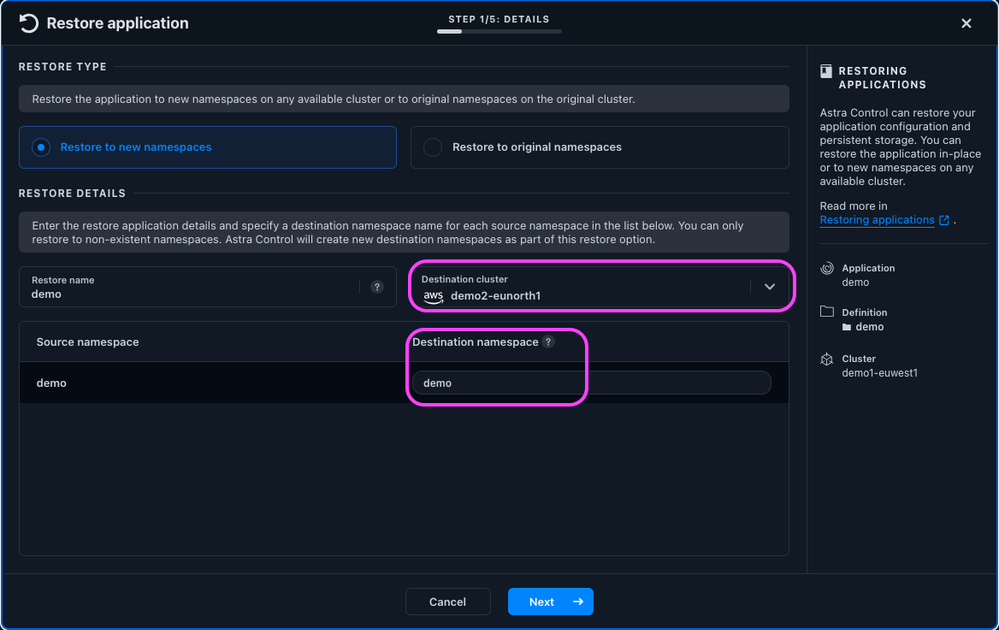999x630 pixels.
Task: Click the STEP 1/5: DETAILS label
Action: point(499,19)
